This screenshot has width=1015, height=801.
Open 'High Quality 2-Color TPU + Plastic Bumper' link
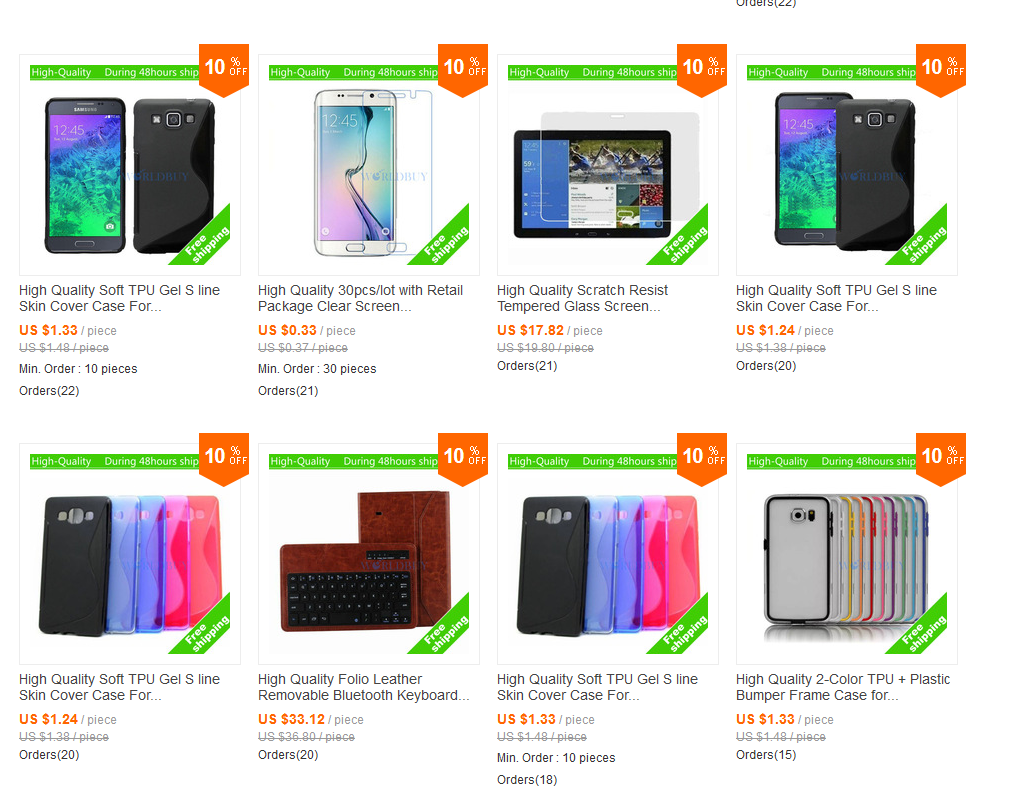coord(843,687)
